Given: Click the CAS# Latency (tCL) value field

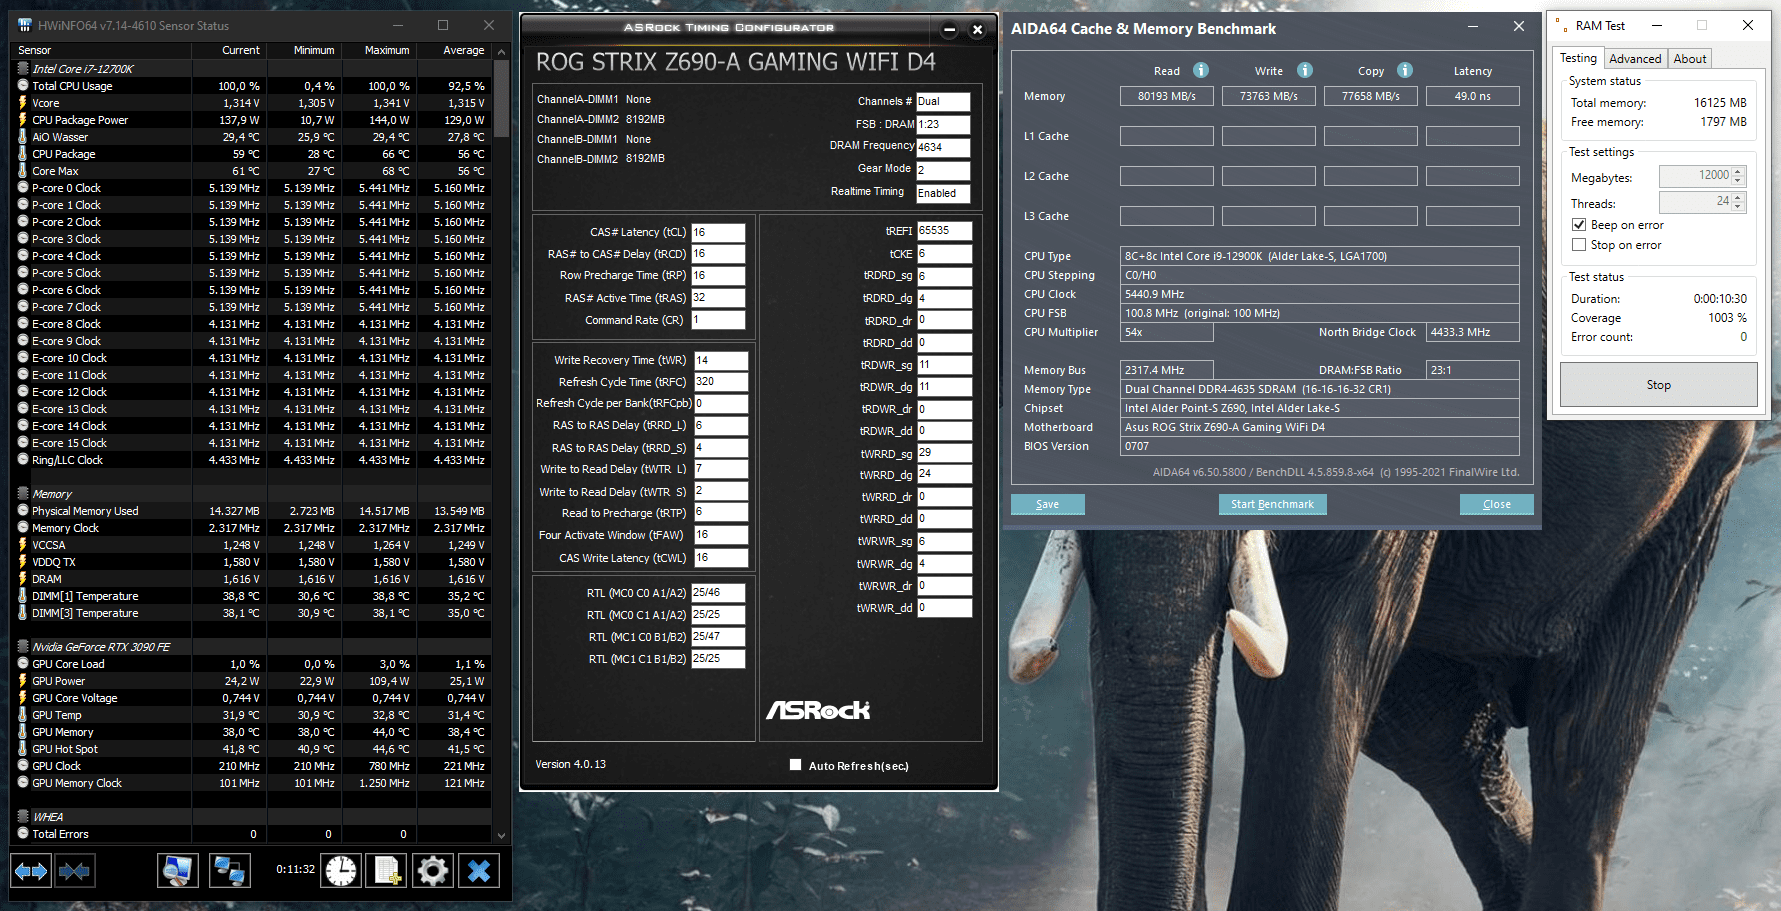Looking at the screenshot, I should pyautogui.click(x=718, y=232).
